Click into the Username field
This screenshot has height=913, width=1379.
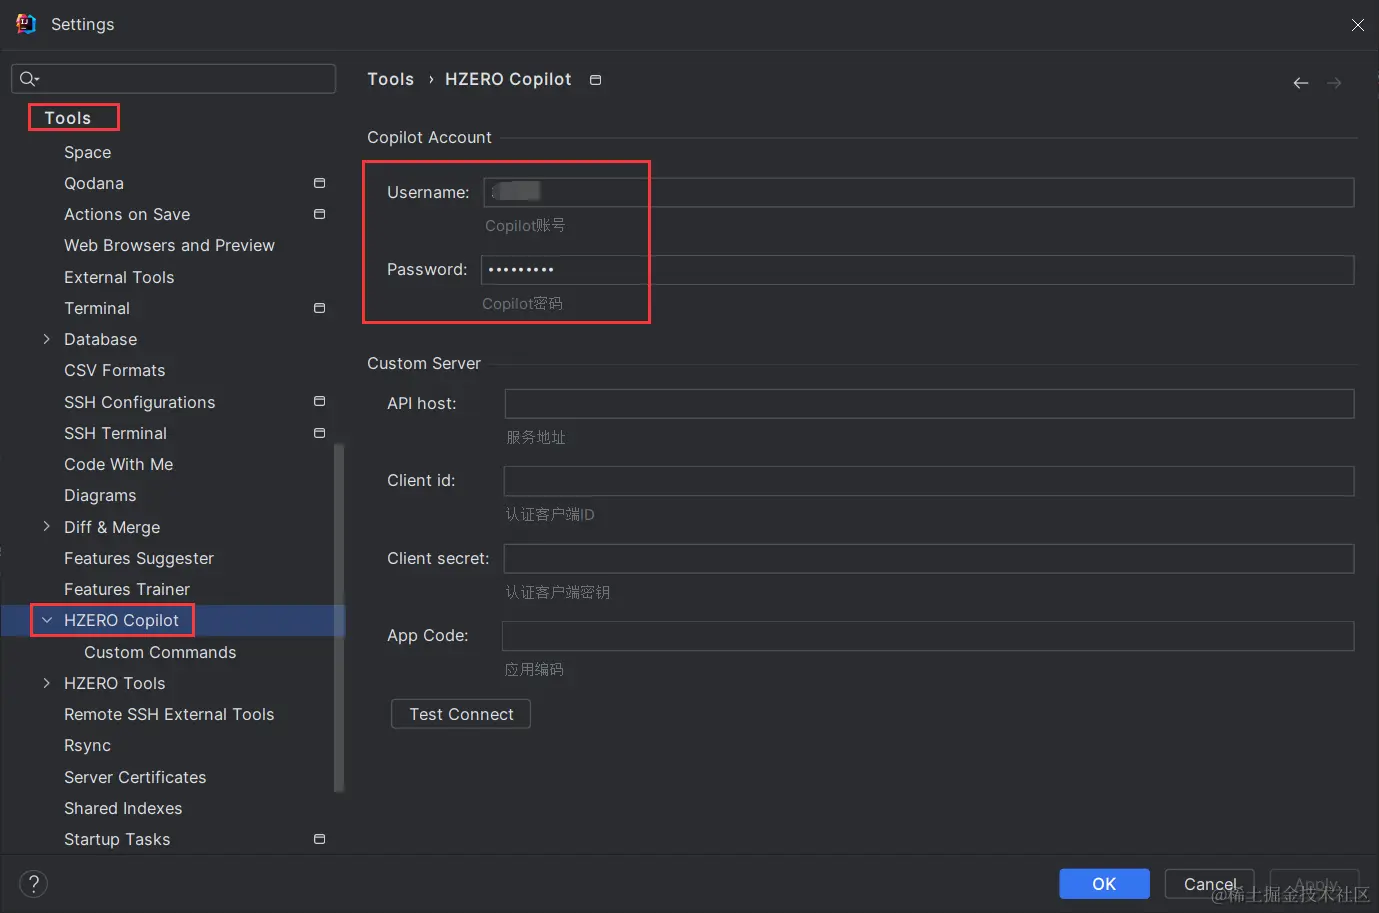[919, 192]
